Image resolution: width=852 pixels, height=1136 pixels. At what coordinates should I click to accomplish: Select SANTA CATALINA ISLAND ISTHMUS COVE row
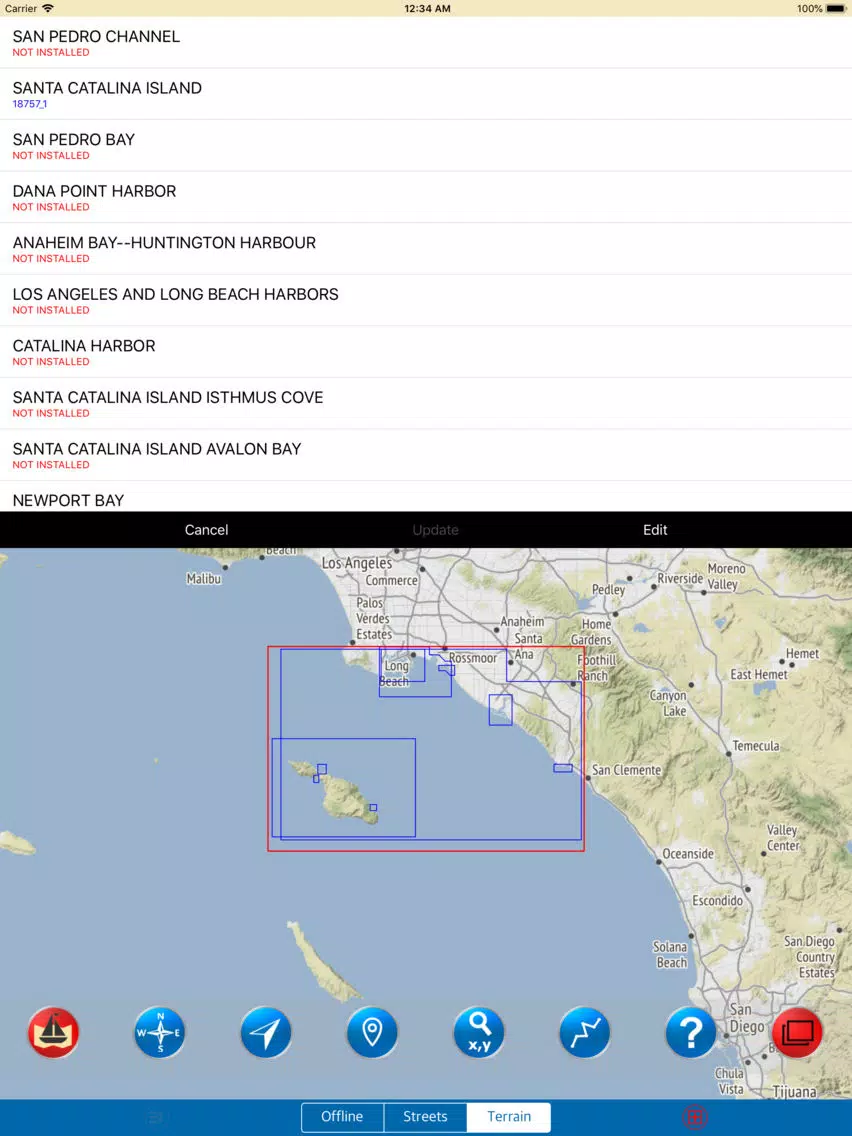click(x=426, y=403)
